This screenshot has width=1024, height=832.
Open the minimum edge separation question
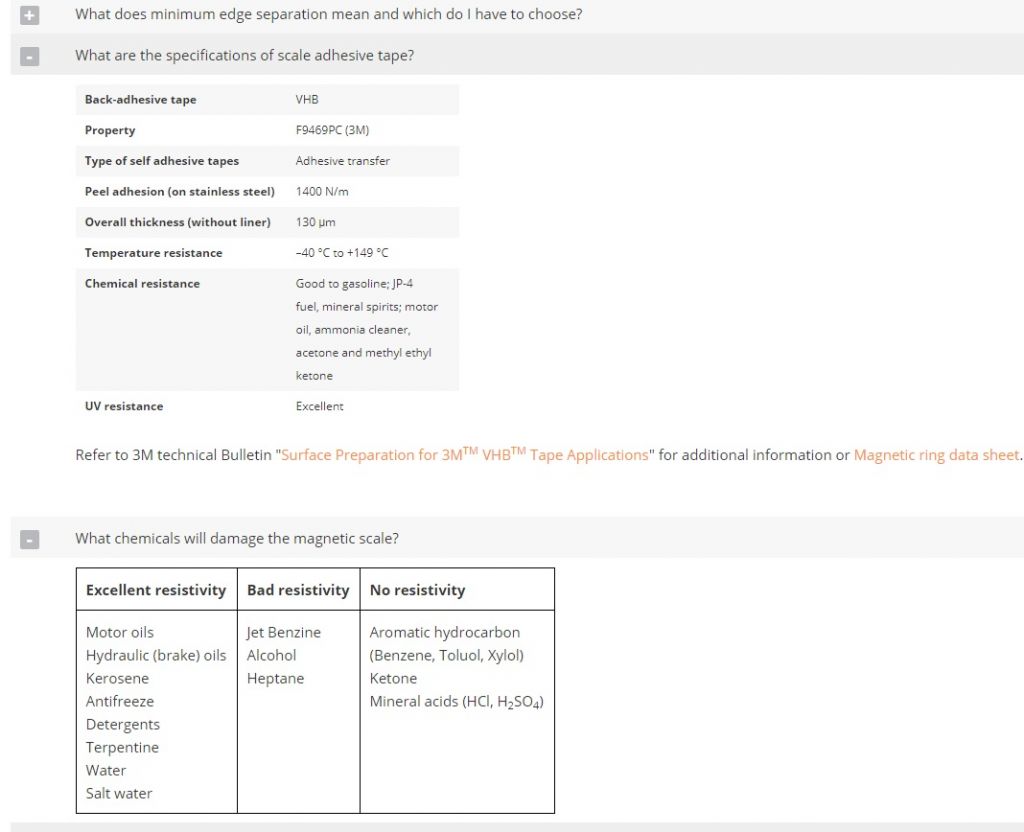328,14
